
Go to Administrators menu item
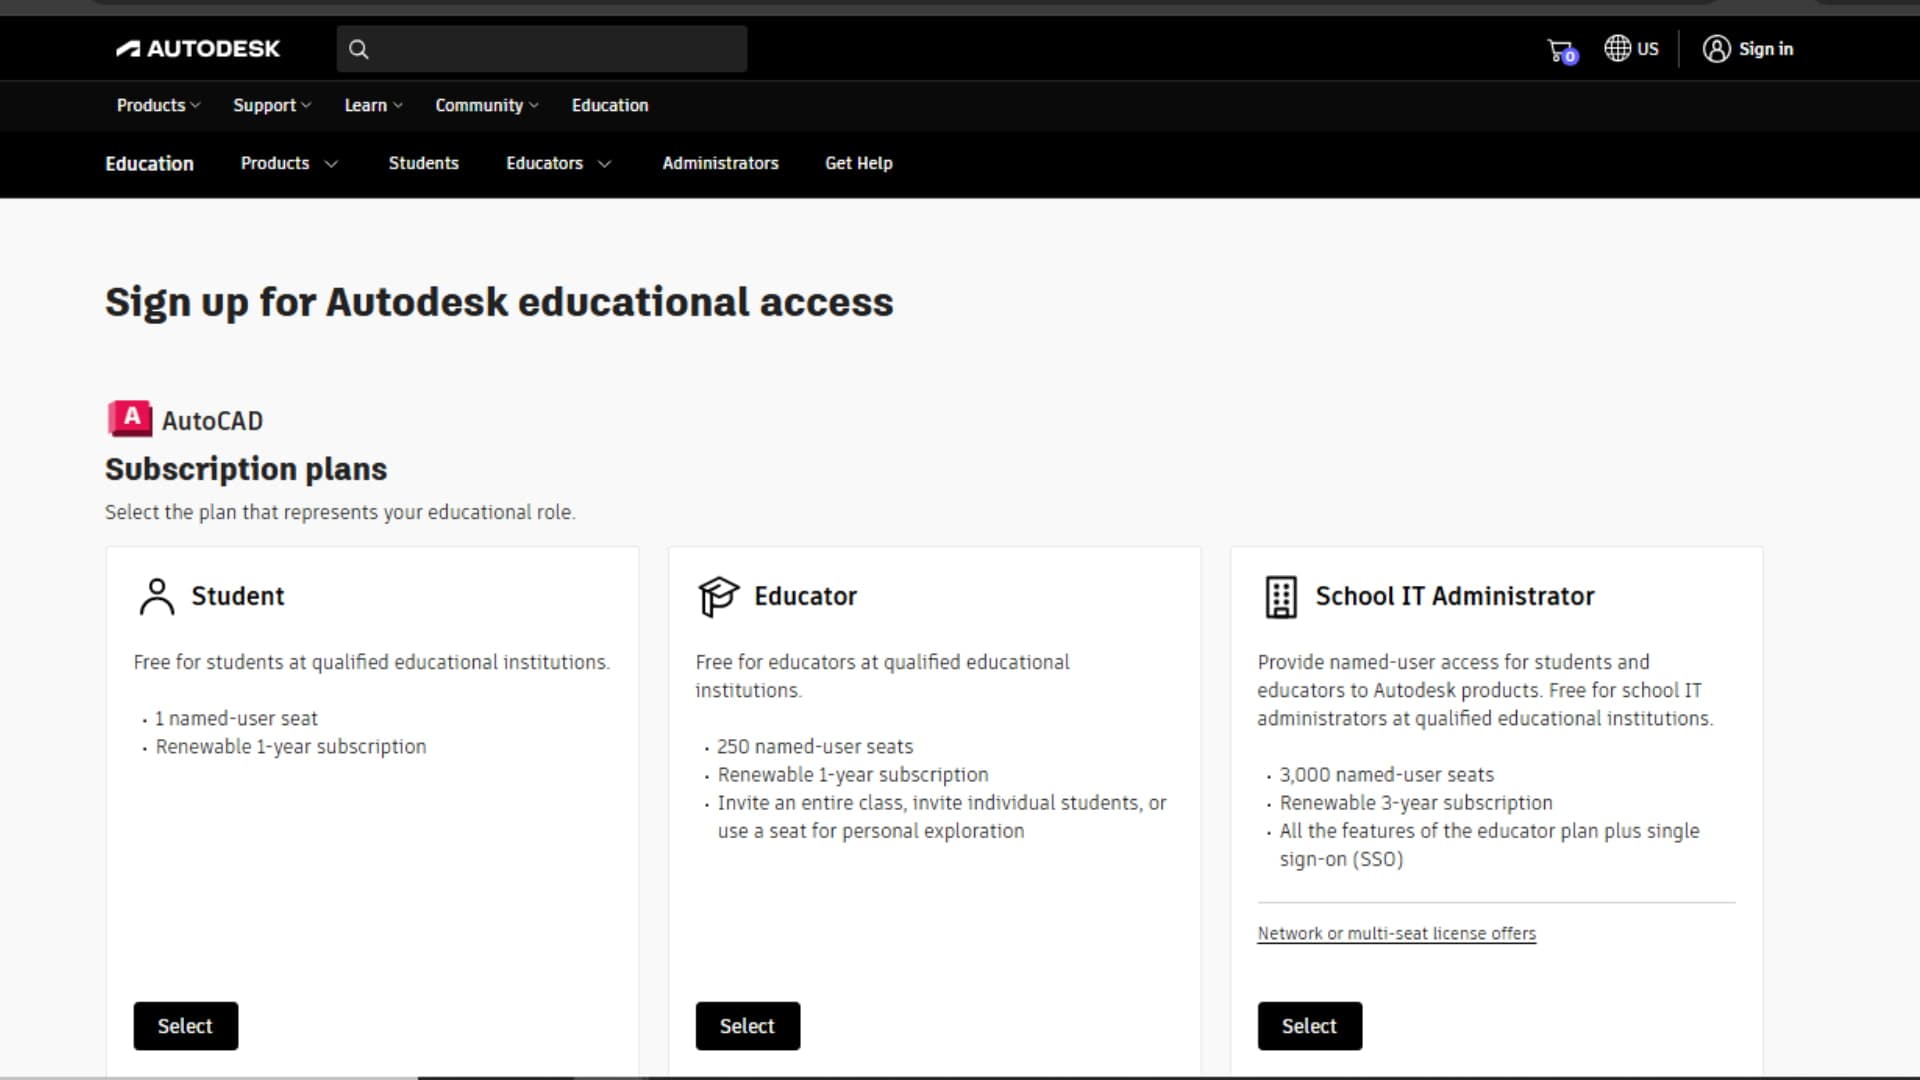[x=720, y=163]
